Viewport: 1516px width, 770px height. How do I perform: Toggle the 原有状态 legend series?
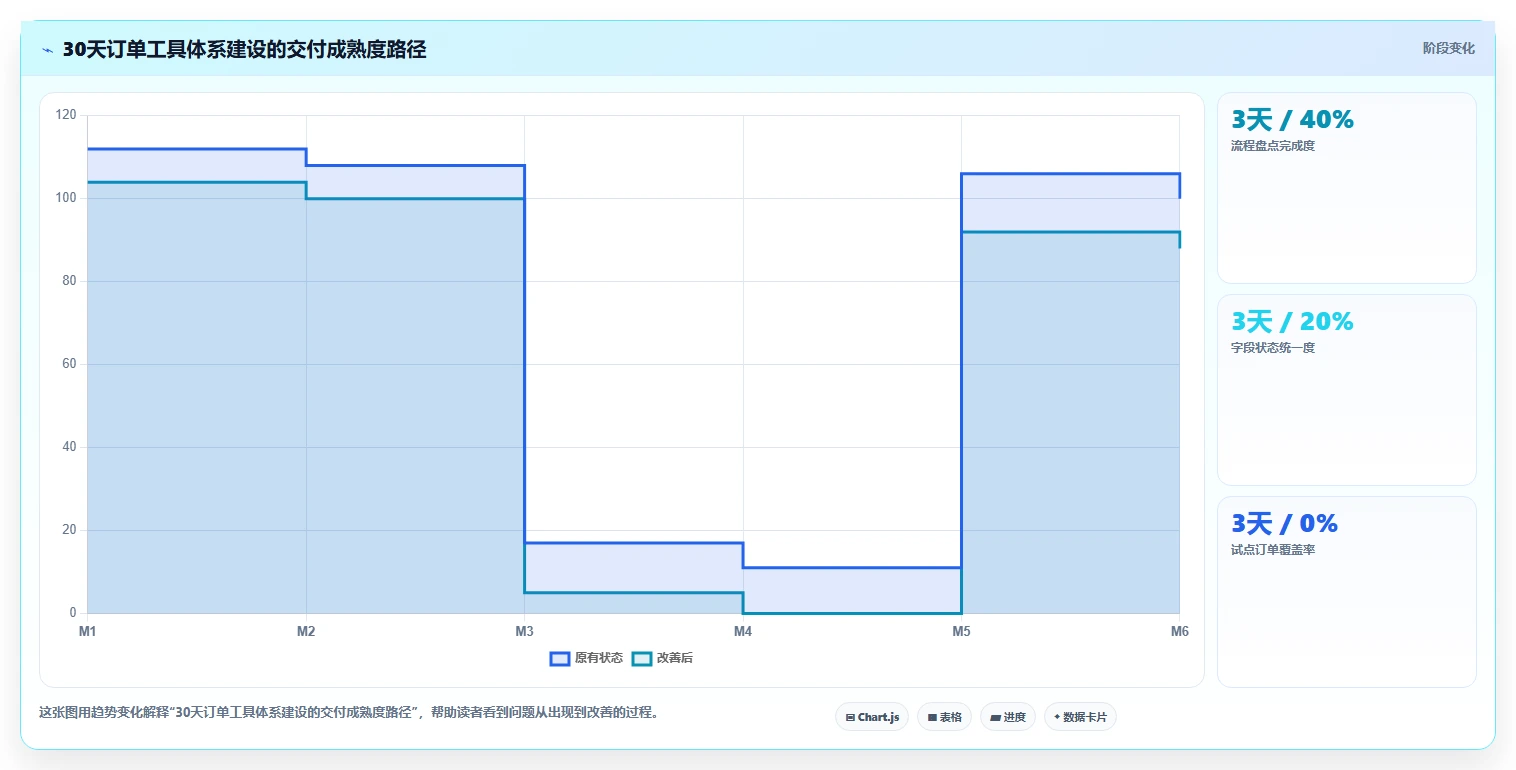[586, 658]
